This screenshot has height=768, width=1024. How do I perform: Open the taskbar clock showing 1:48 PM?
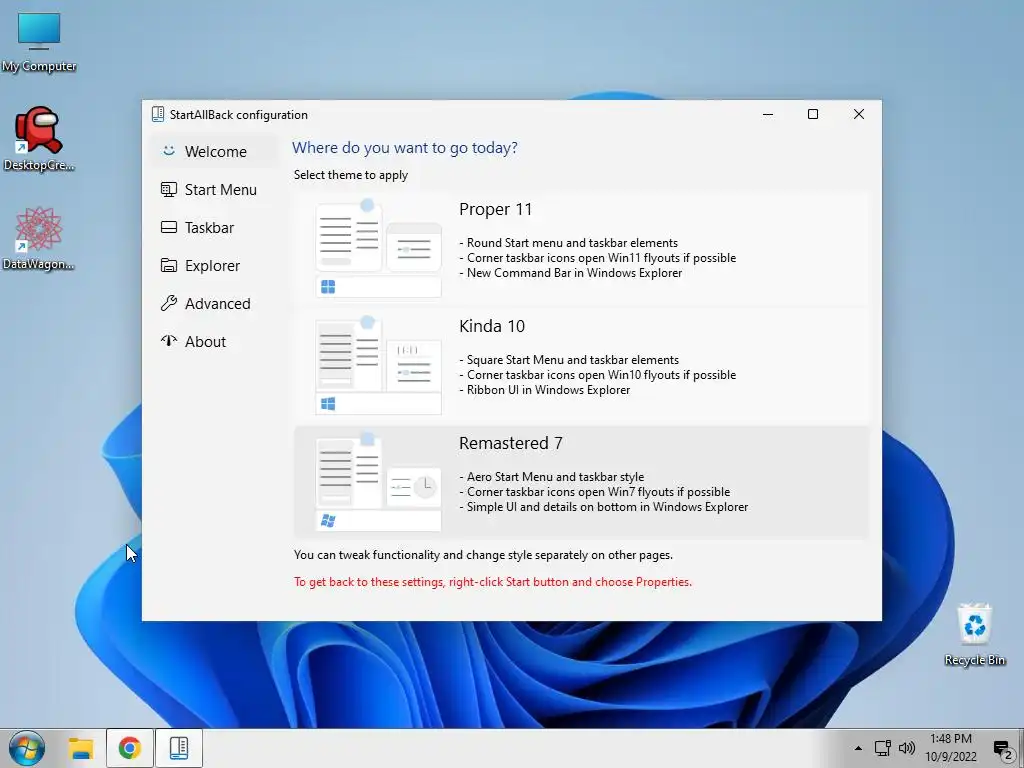(951, 748)
